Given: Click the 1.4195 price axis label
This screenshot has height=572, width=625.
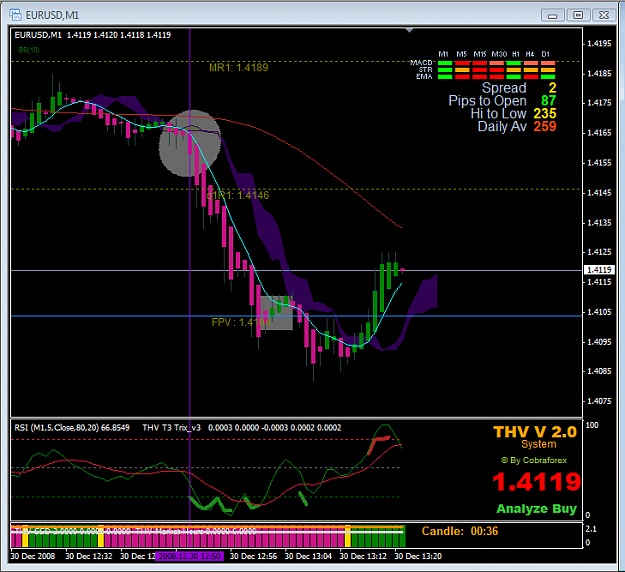Looking at the screenshot, I should (599, 43).
